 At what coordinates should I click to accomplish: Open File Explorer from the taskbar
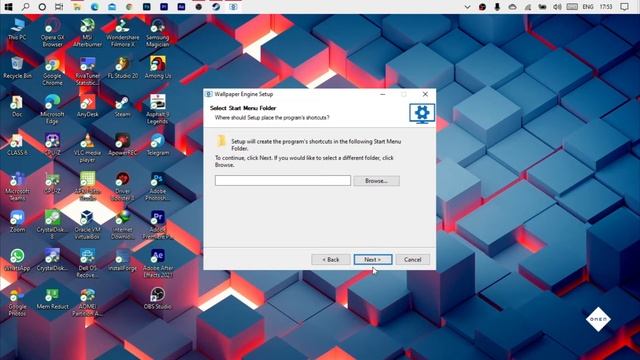tap(77, 7)
